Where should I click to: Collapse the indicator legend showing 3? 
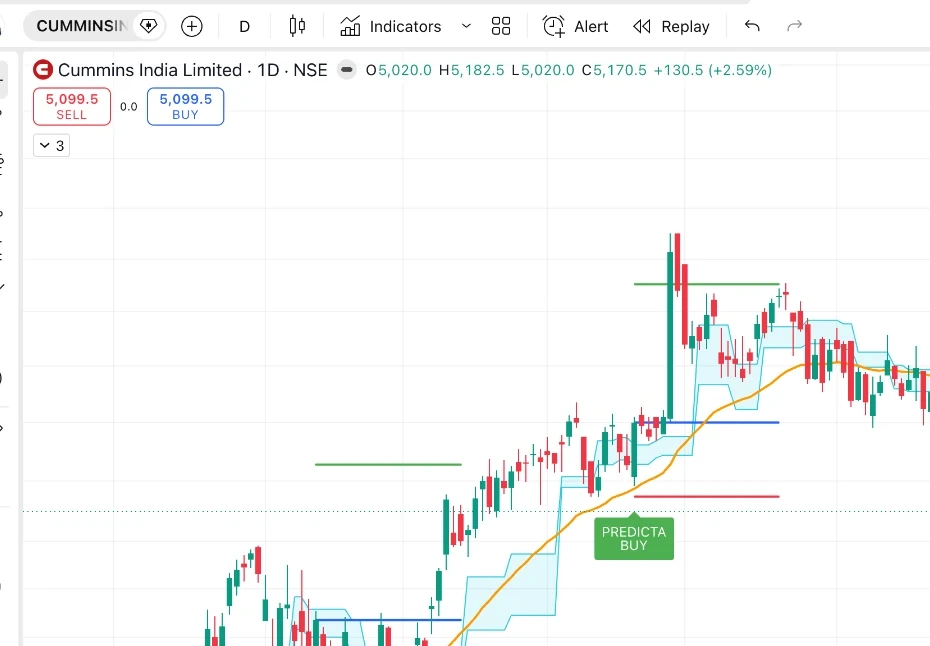[x=52, y=146]
